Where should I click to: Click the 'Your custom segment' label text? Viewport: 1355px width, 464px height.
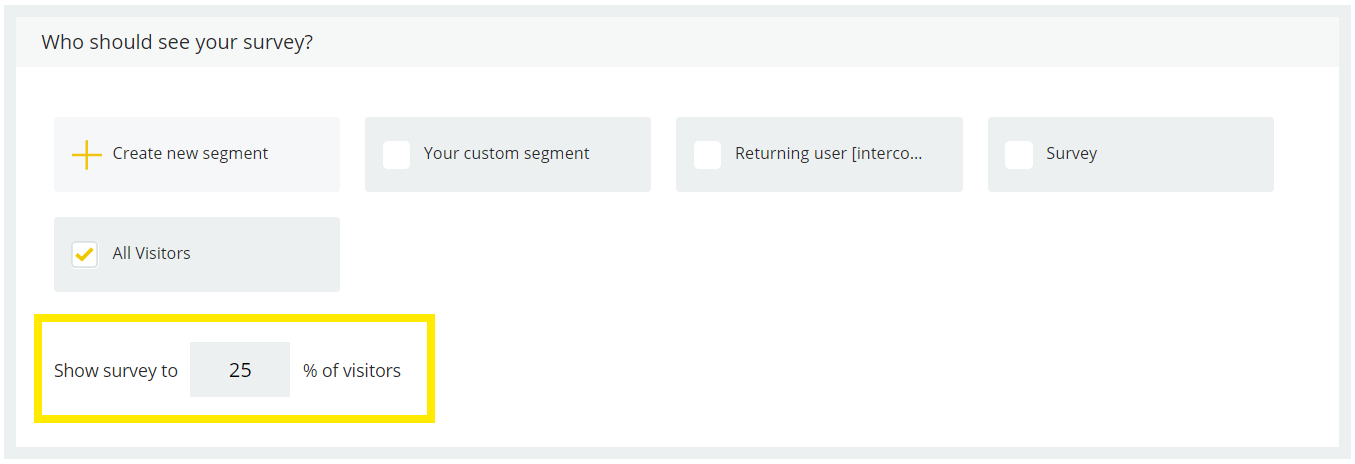click(x=506, y=153)
